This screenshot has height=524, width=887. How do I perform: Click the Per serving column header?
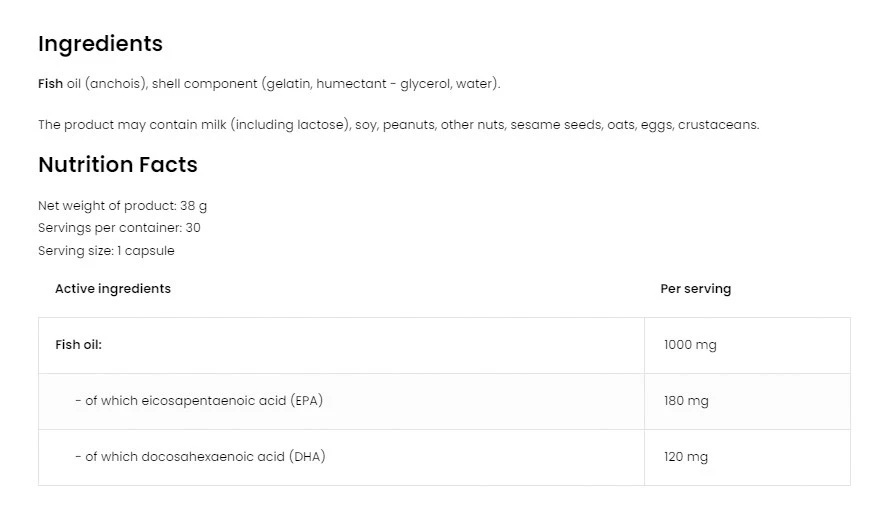pyautogui.click(x=695, y=289)
